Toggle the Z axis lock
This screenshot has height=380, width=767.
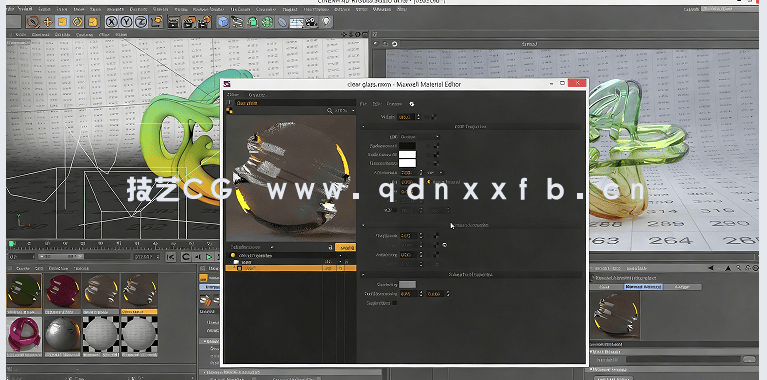click(x=141, y=22)
